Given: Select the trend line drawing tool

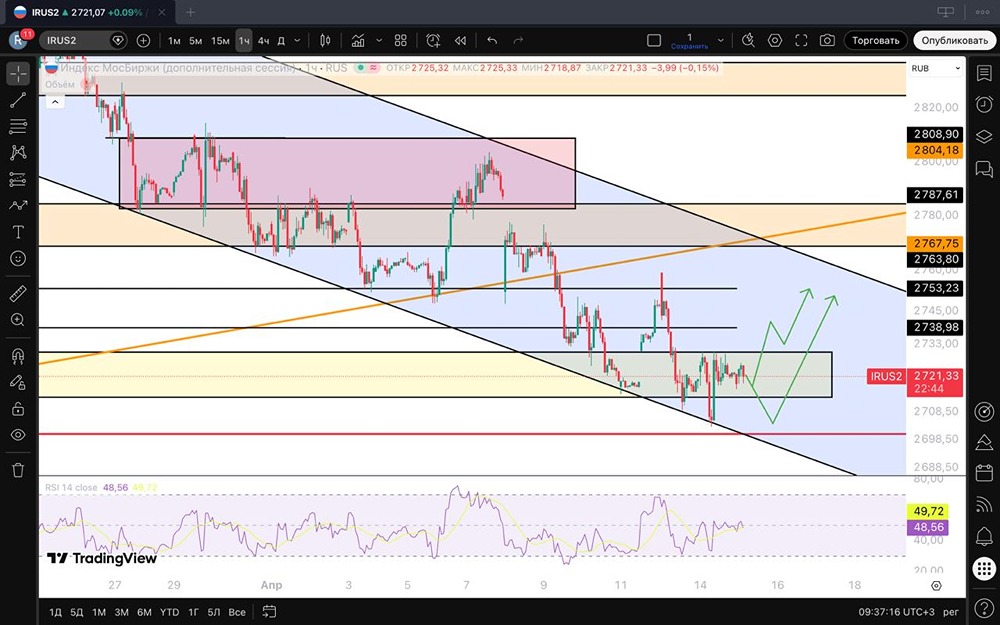Looking at the screenshot, I should pyautogui.click(x=18, y=100).
